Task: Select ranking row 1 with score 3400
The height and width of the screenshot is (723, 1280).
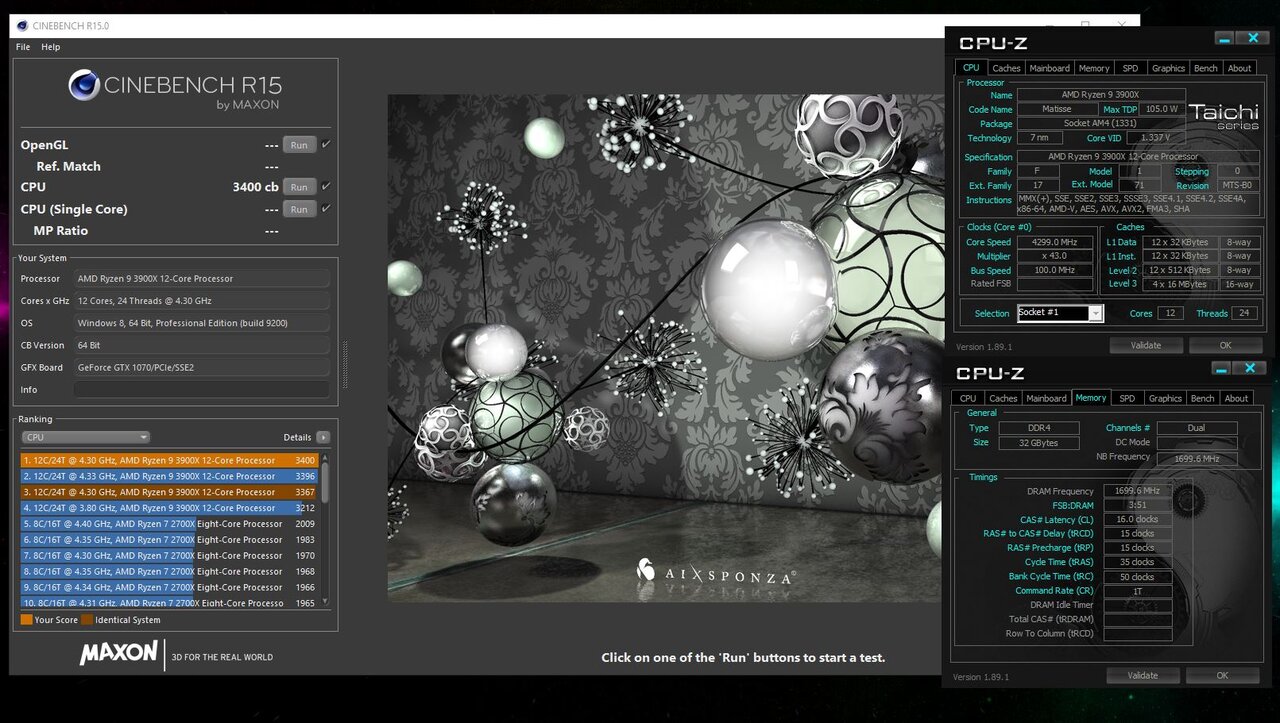Action: tap(170, 460)
